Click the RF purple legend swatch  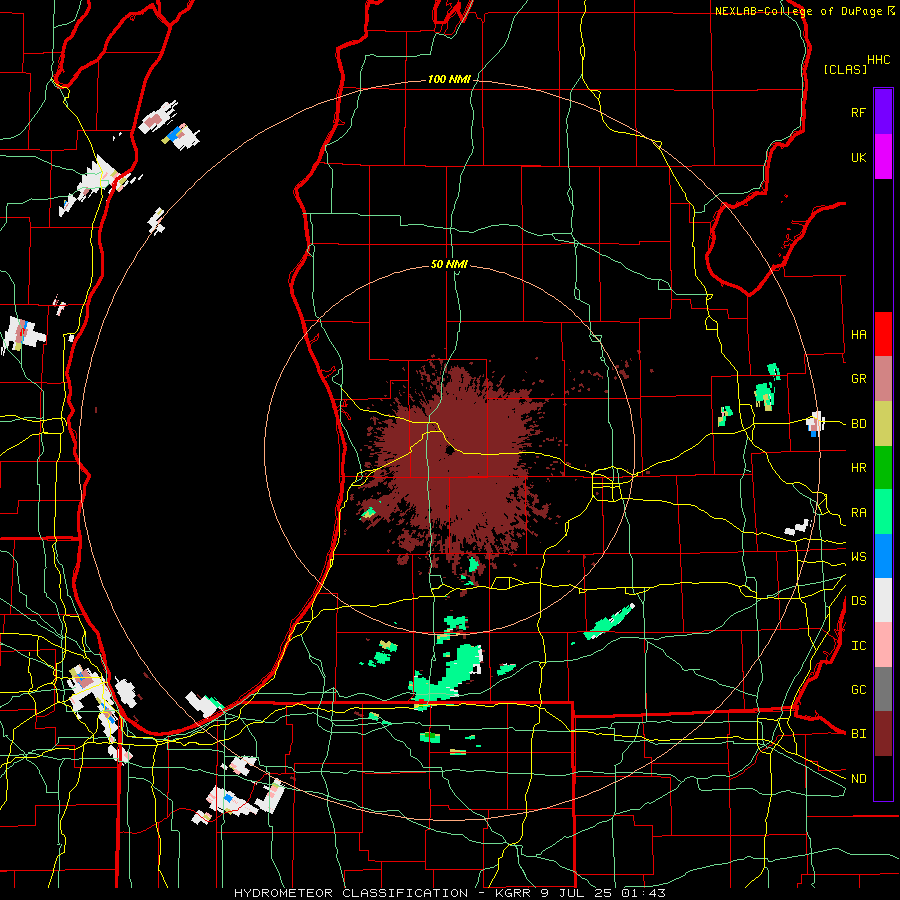[x=883, y=111]
